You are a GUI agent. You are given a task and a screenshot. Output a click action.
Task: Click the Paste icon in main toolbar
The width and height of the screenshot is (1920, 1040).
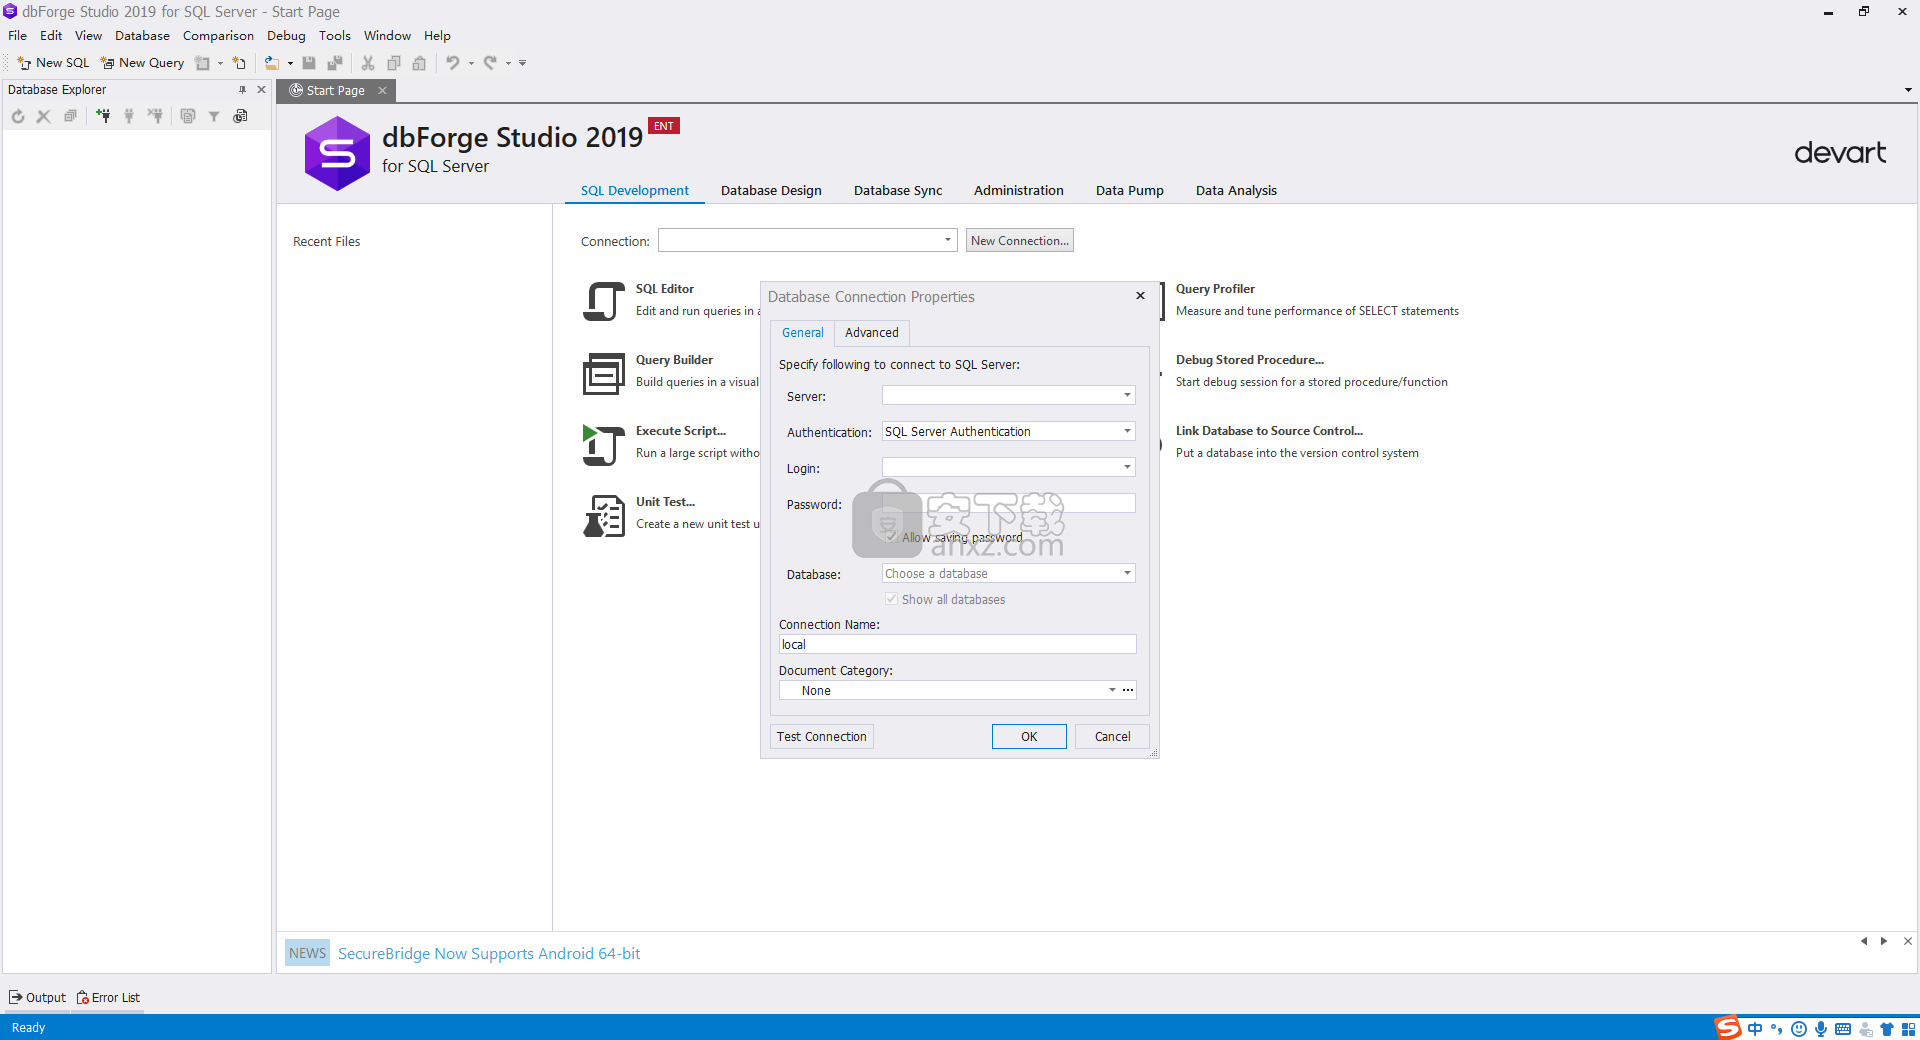[x=419, y=63]
